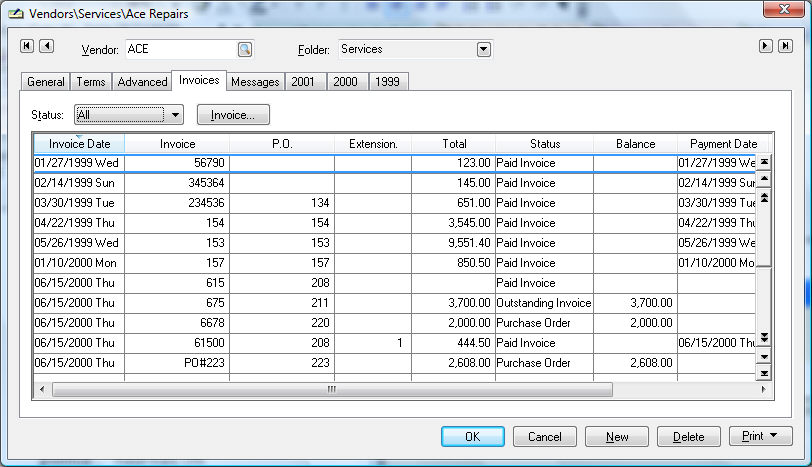
Task: Select the Invoices tab
Action: [x=199, y=80]
